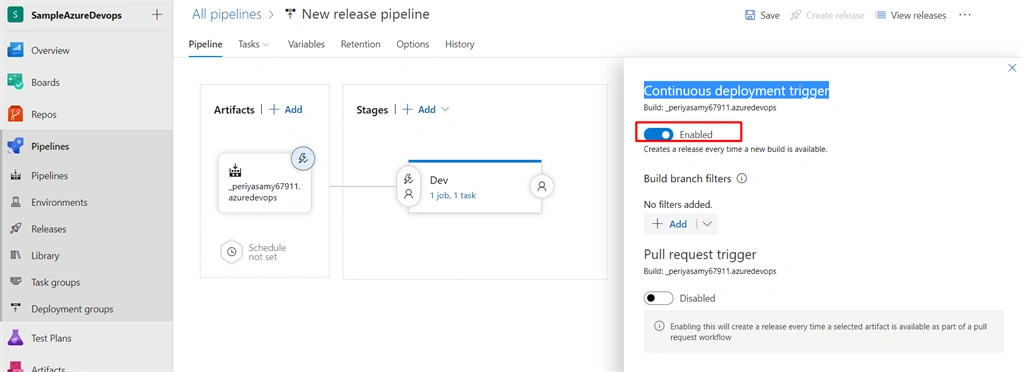Open the more actions ellipsis menu

(x=965, y=15)
